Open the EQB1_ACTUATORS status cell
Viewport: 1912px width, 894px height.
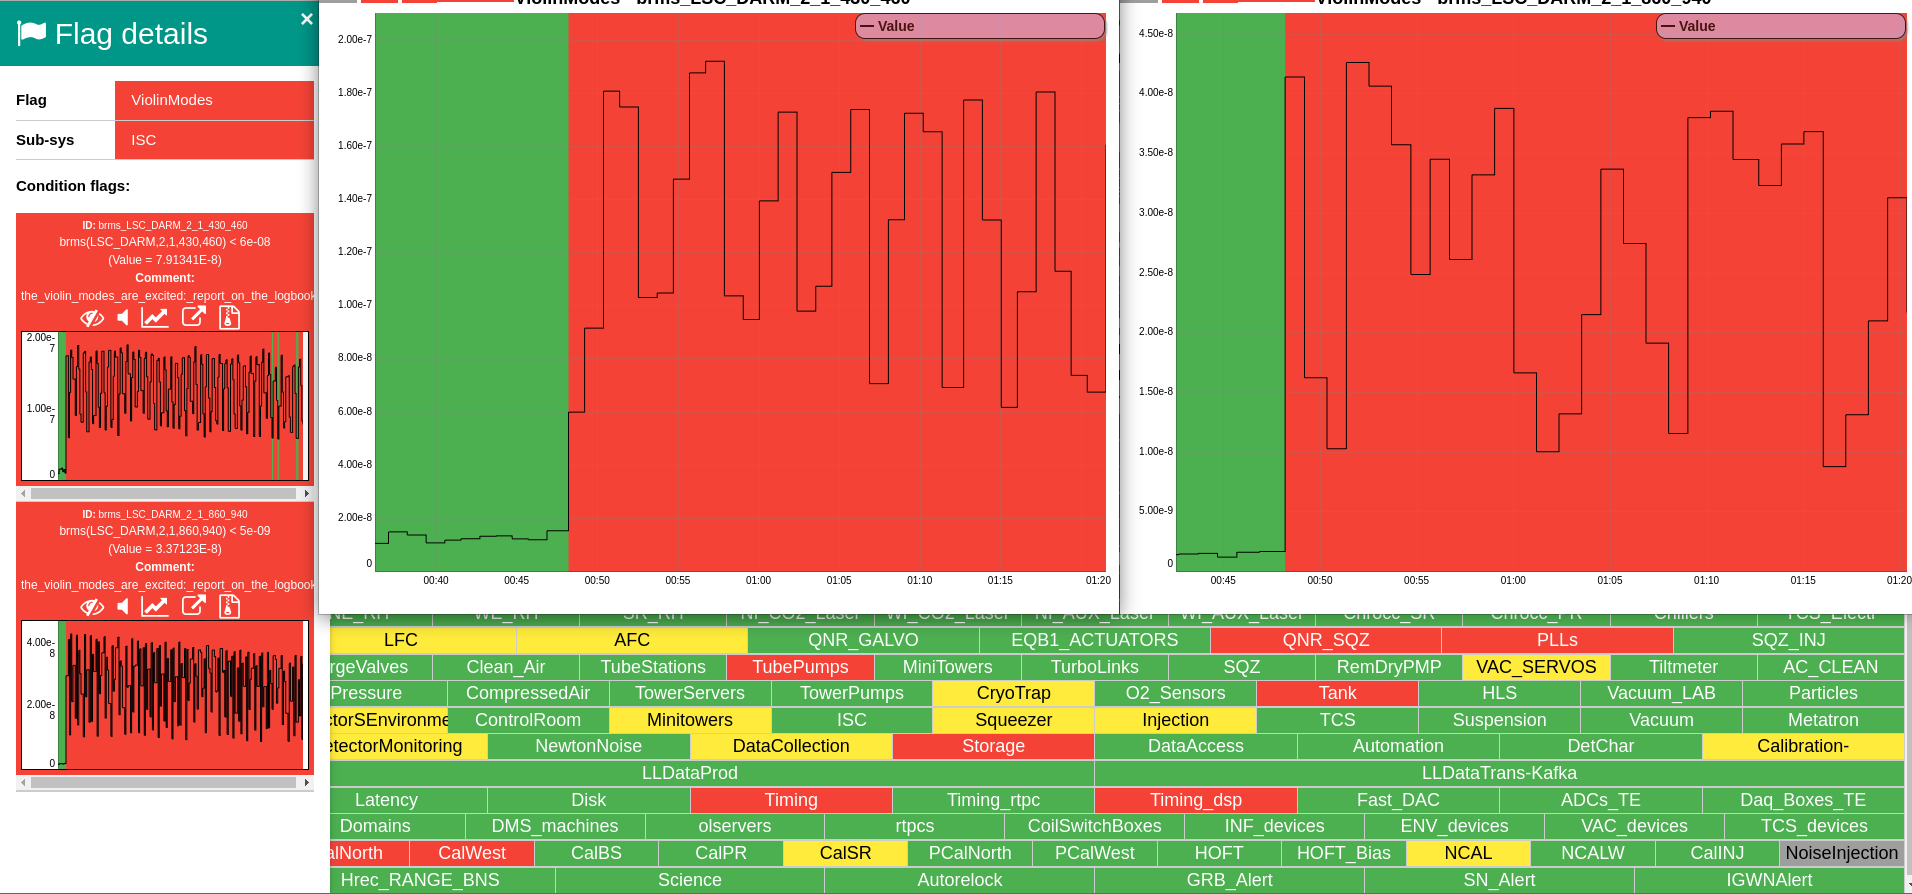coord(1095,640)
